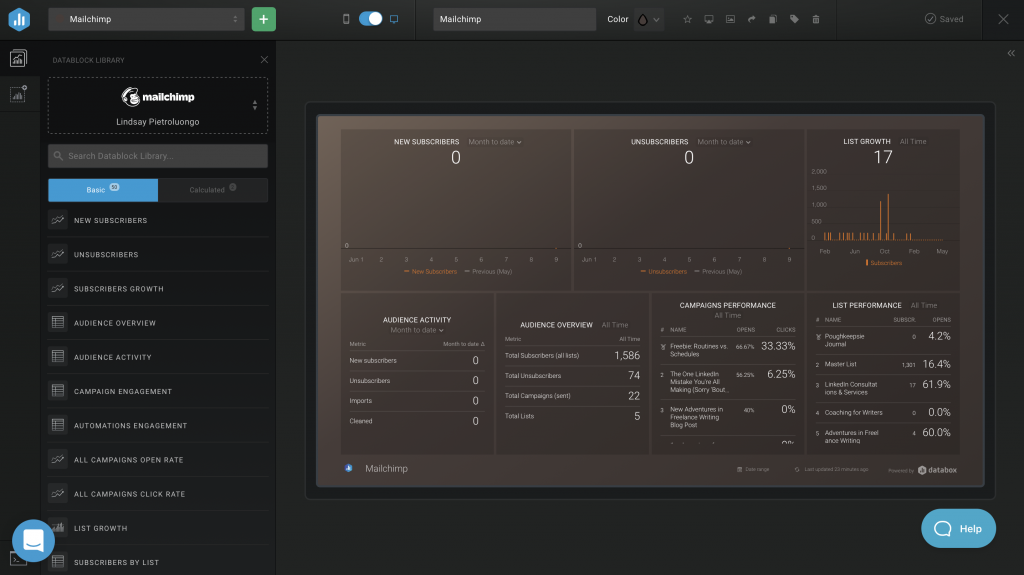
Task: Select the desktop monitor view icon
Action: (x=394, y=19)
